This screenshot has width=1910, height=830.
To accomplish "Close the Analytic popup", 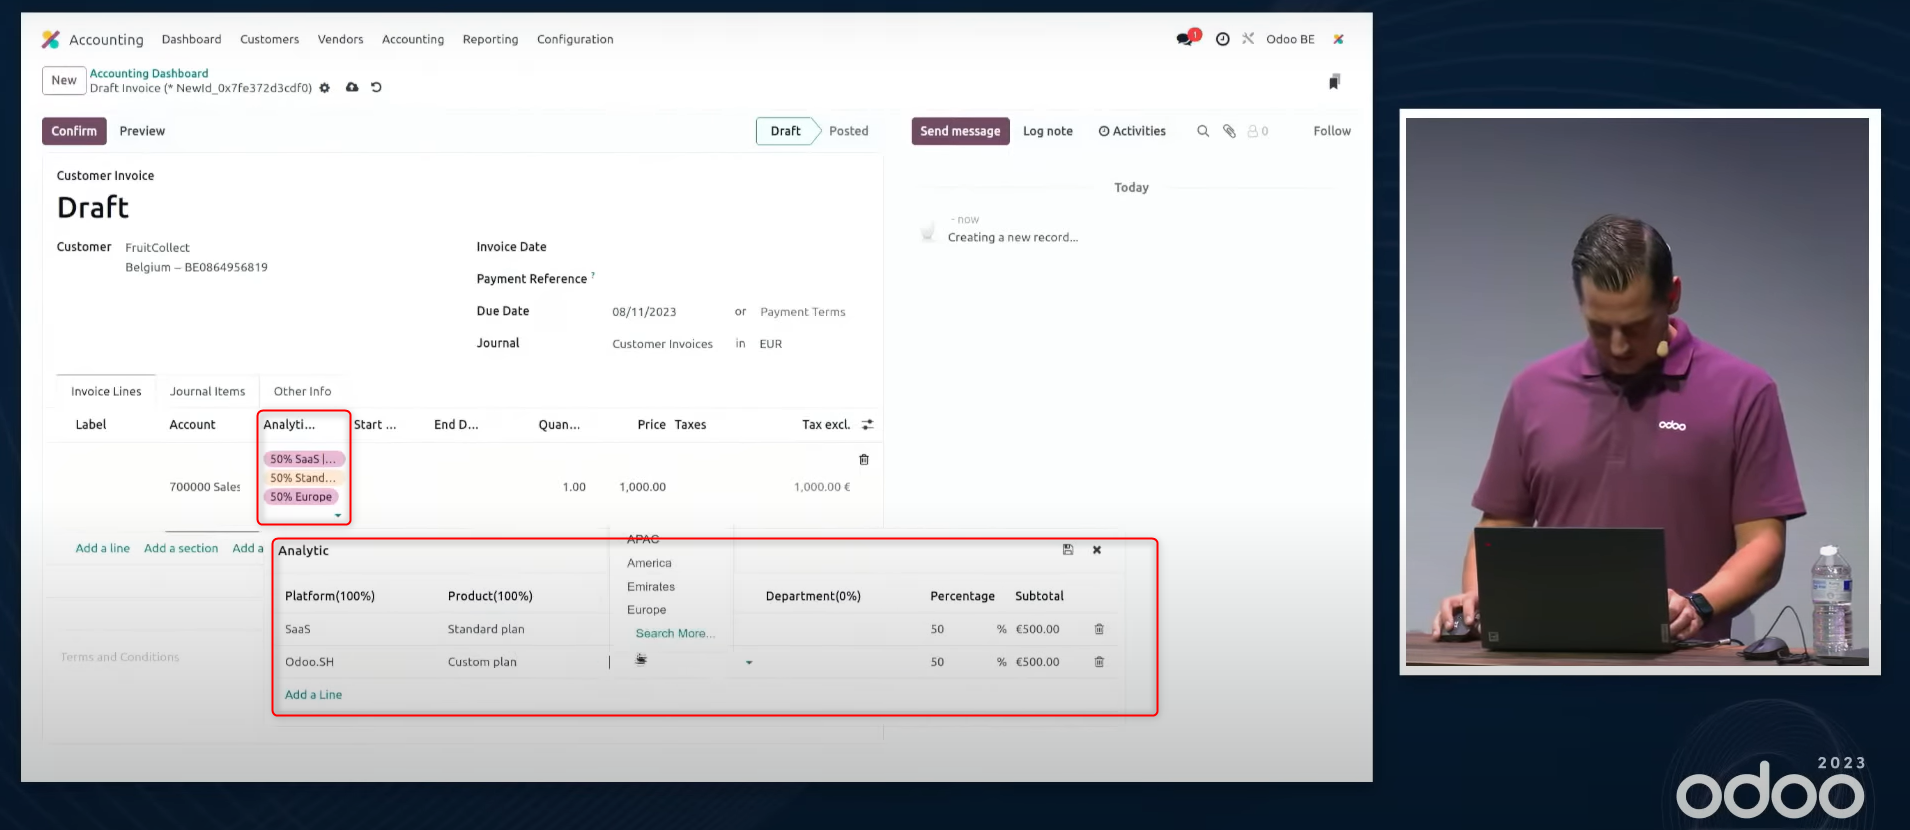I will point(1097,550).
